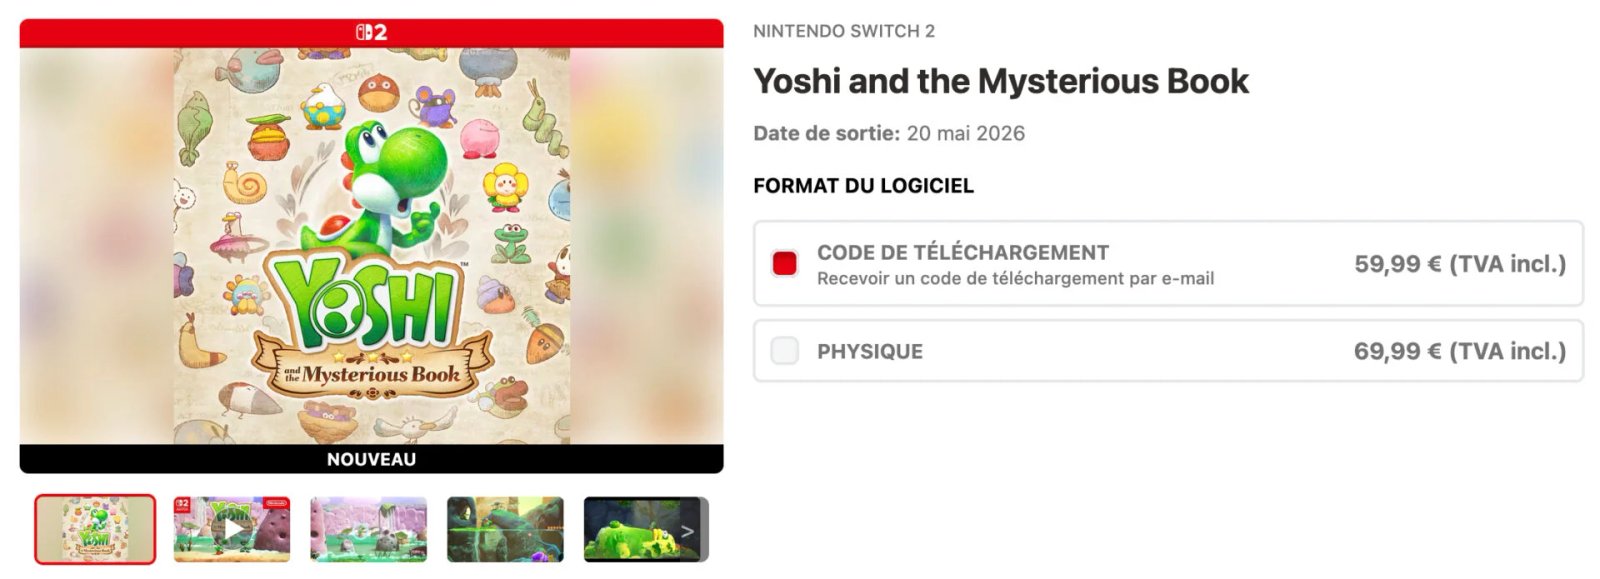Select the Code de téléchargement radio button

(785, 263)
